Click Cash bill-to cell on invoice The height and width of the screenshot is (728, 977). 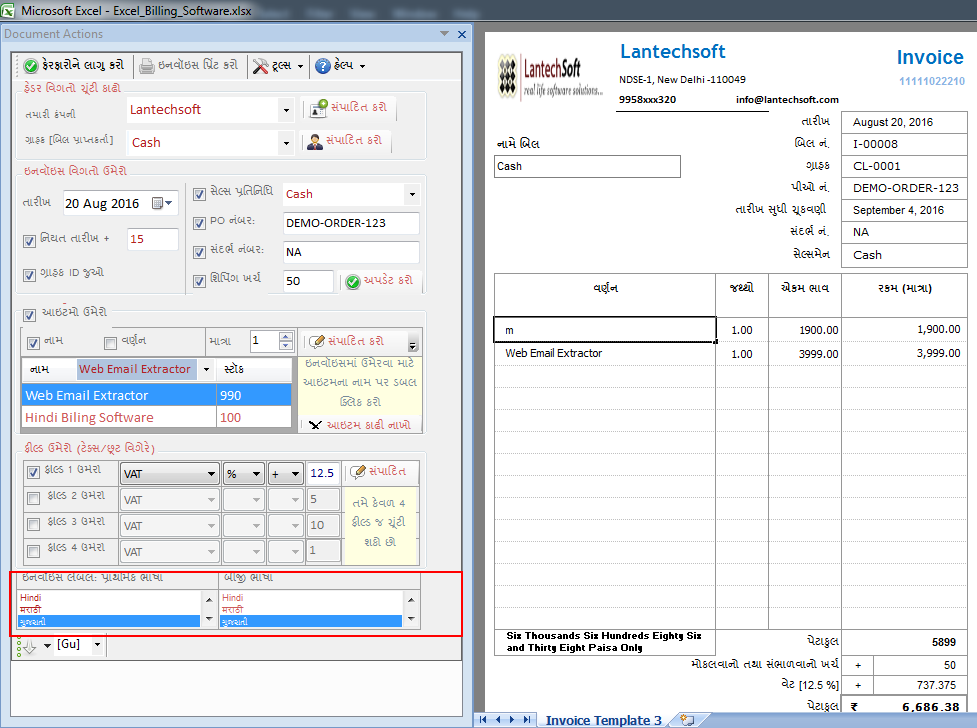pyautogui.click(x=587, y=166)
